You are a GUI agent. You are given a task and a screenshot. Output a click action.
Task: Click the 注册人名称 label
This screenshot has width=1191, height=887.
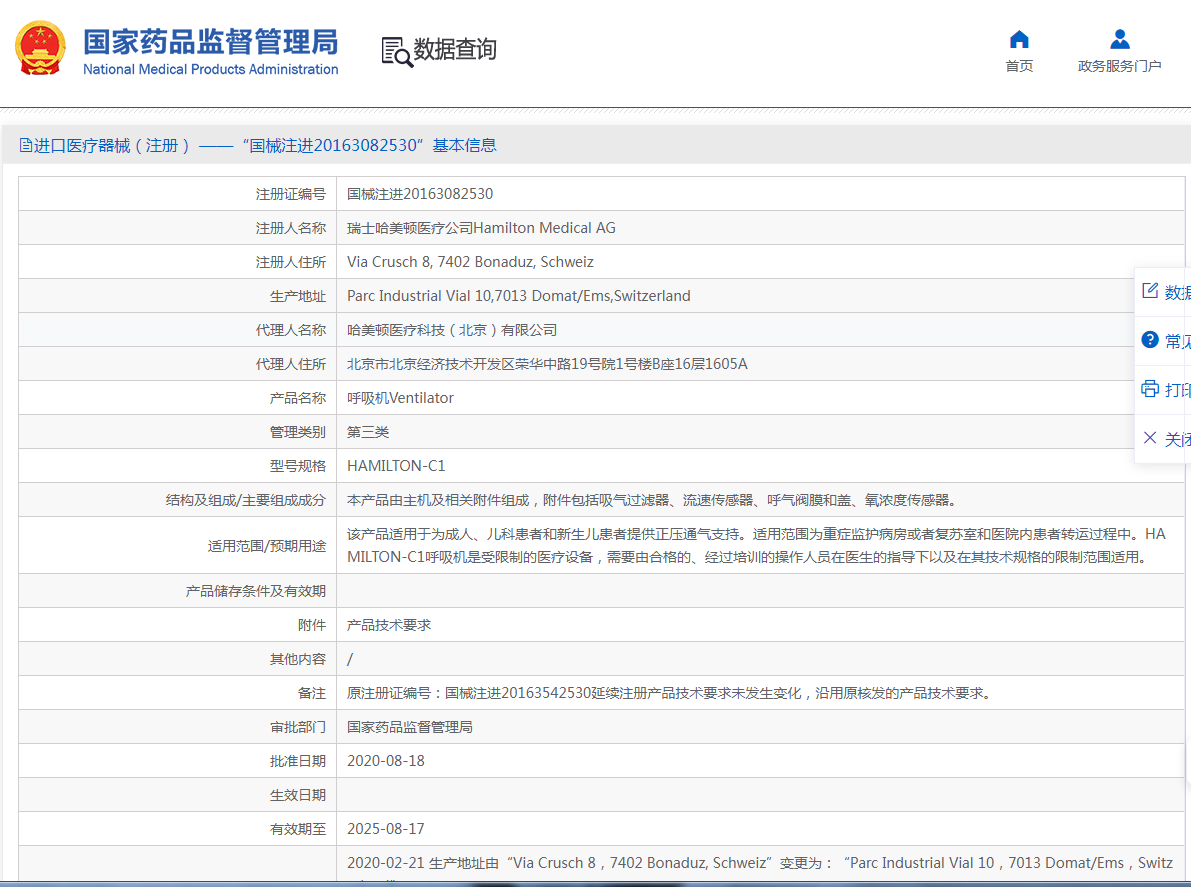click(x=290, y=228)
